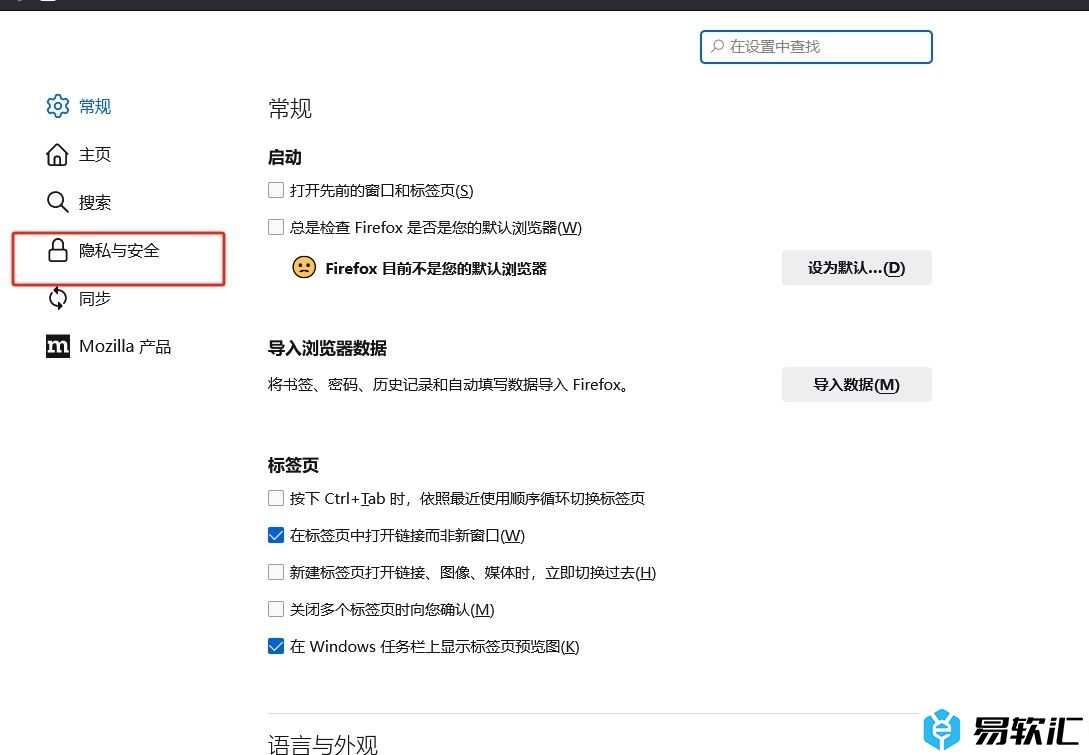
Task: Click the 导入浏览器数据 section heading
Action: pos(327,348)
